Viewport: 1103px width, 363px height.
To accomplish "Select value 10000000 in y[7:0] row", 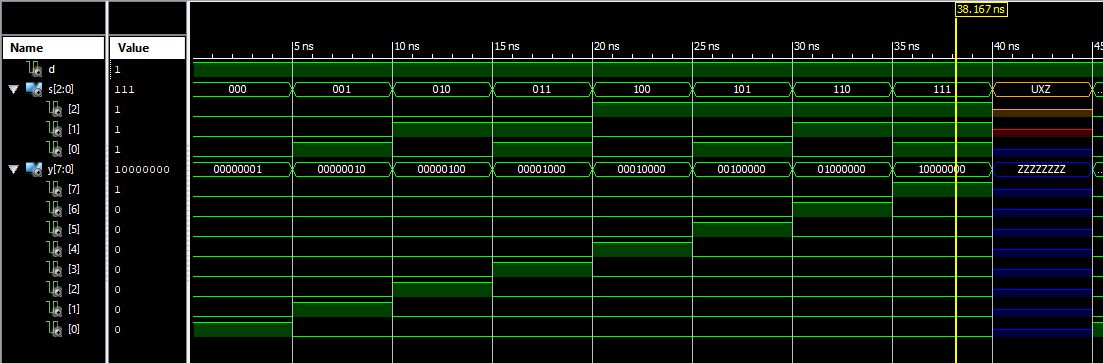I will point(141,170).
